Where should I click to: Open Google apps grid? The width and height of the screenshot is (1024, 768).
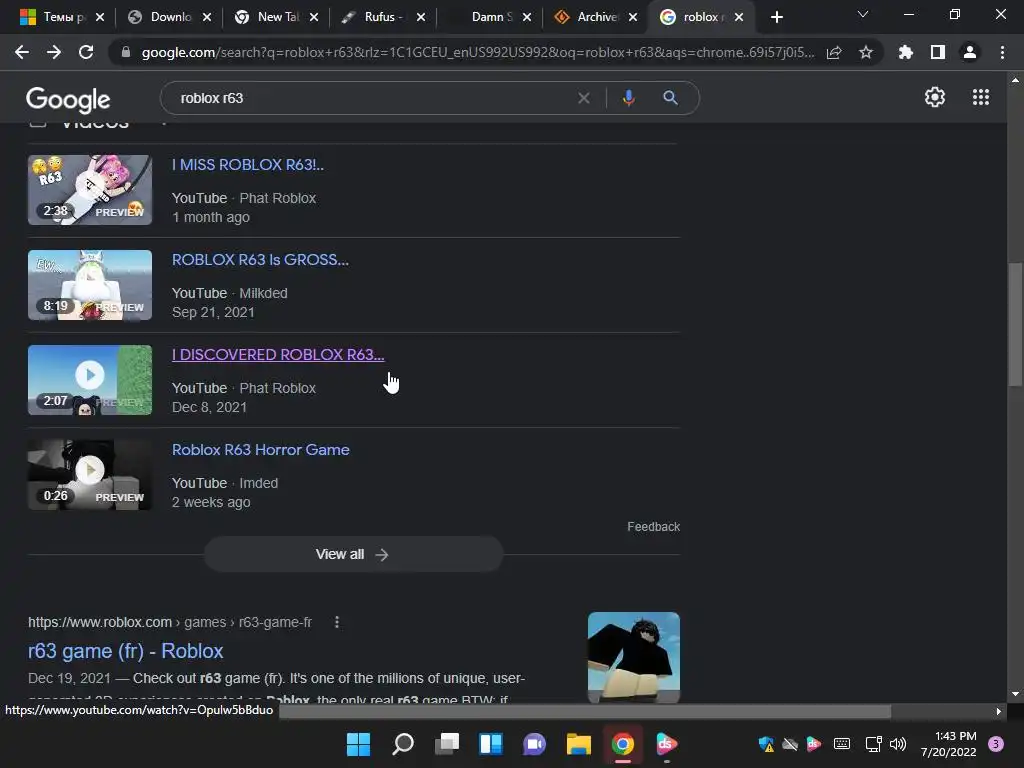[x=981, y=97]
